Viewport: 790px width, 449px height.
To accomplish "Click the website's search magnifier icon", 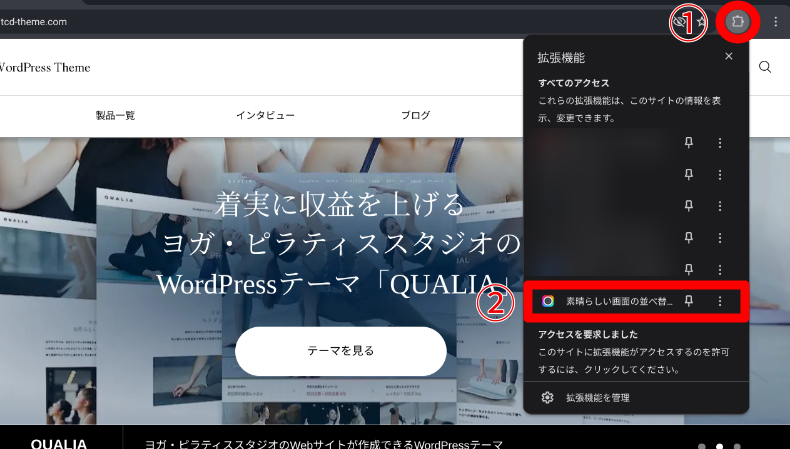I will (x=765, y=67).
